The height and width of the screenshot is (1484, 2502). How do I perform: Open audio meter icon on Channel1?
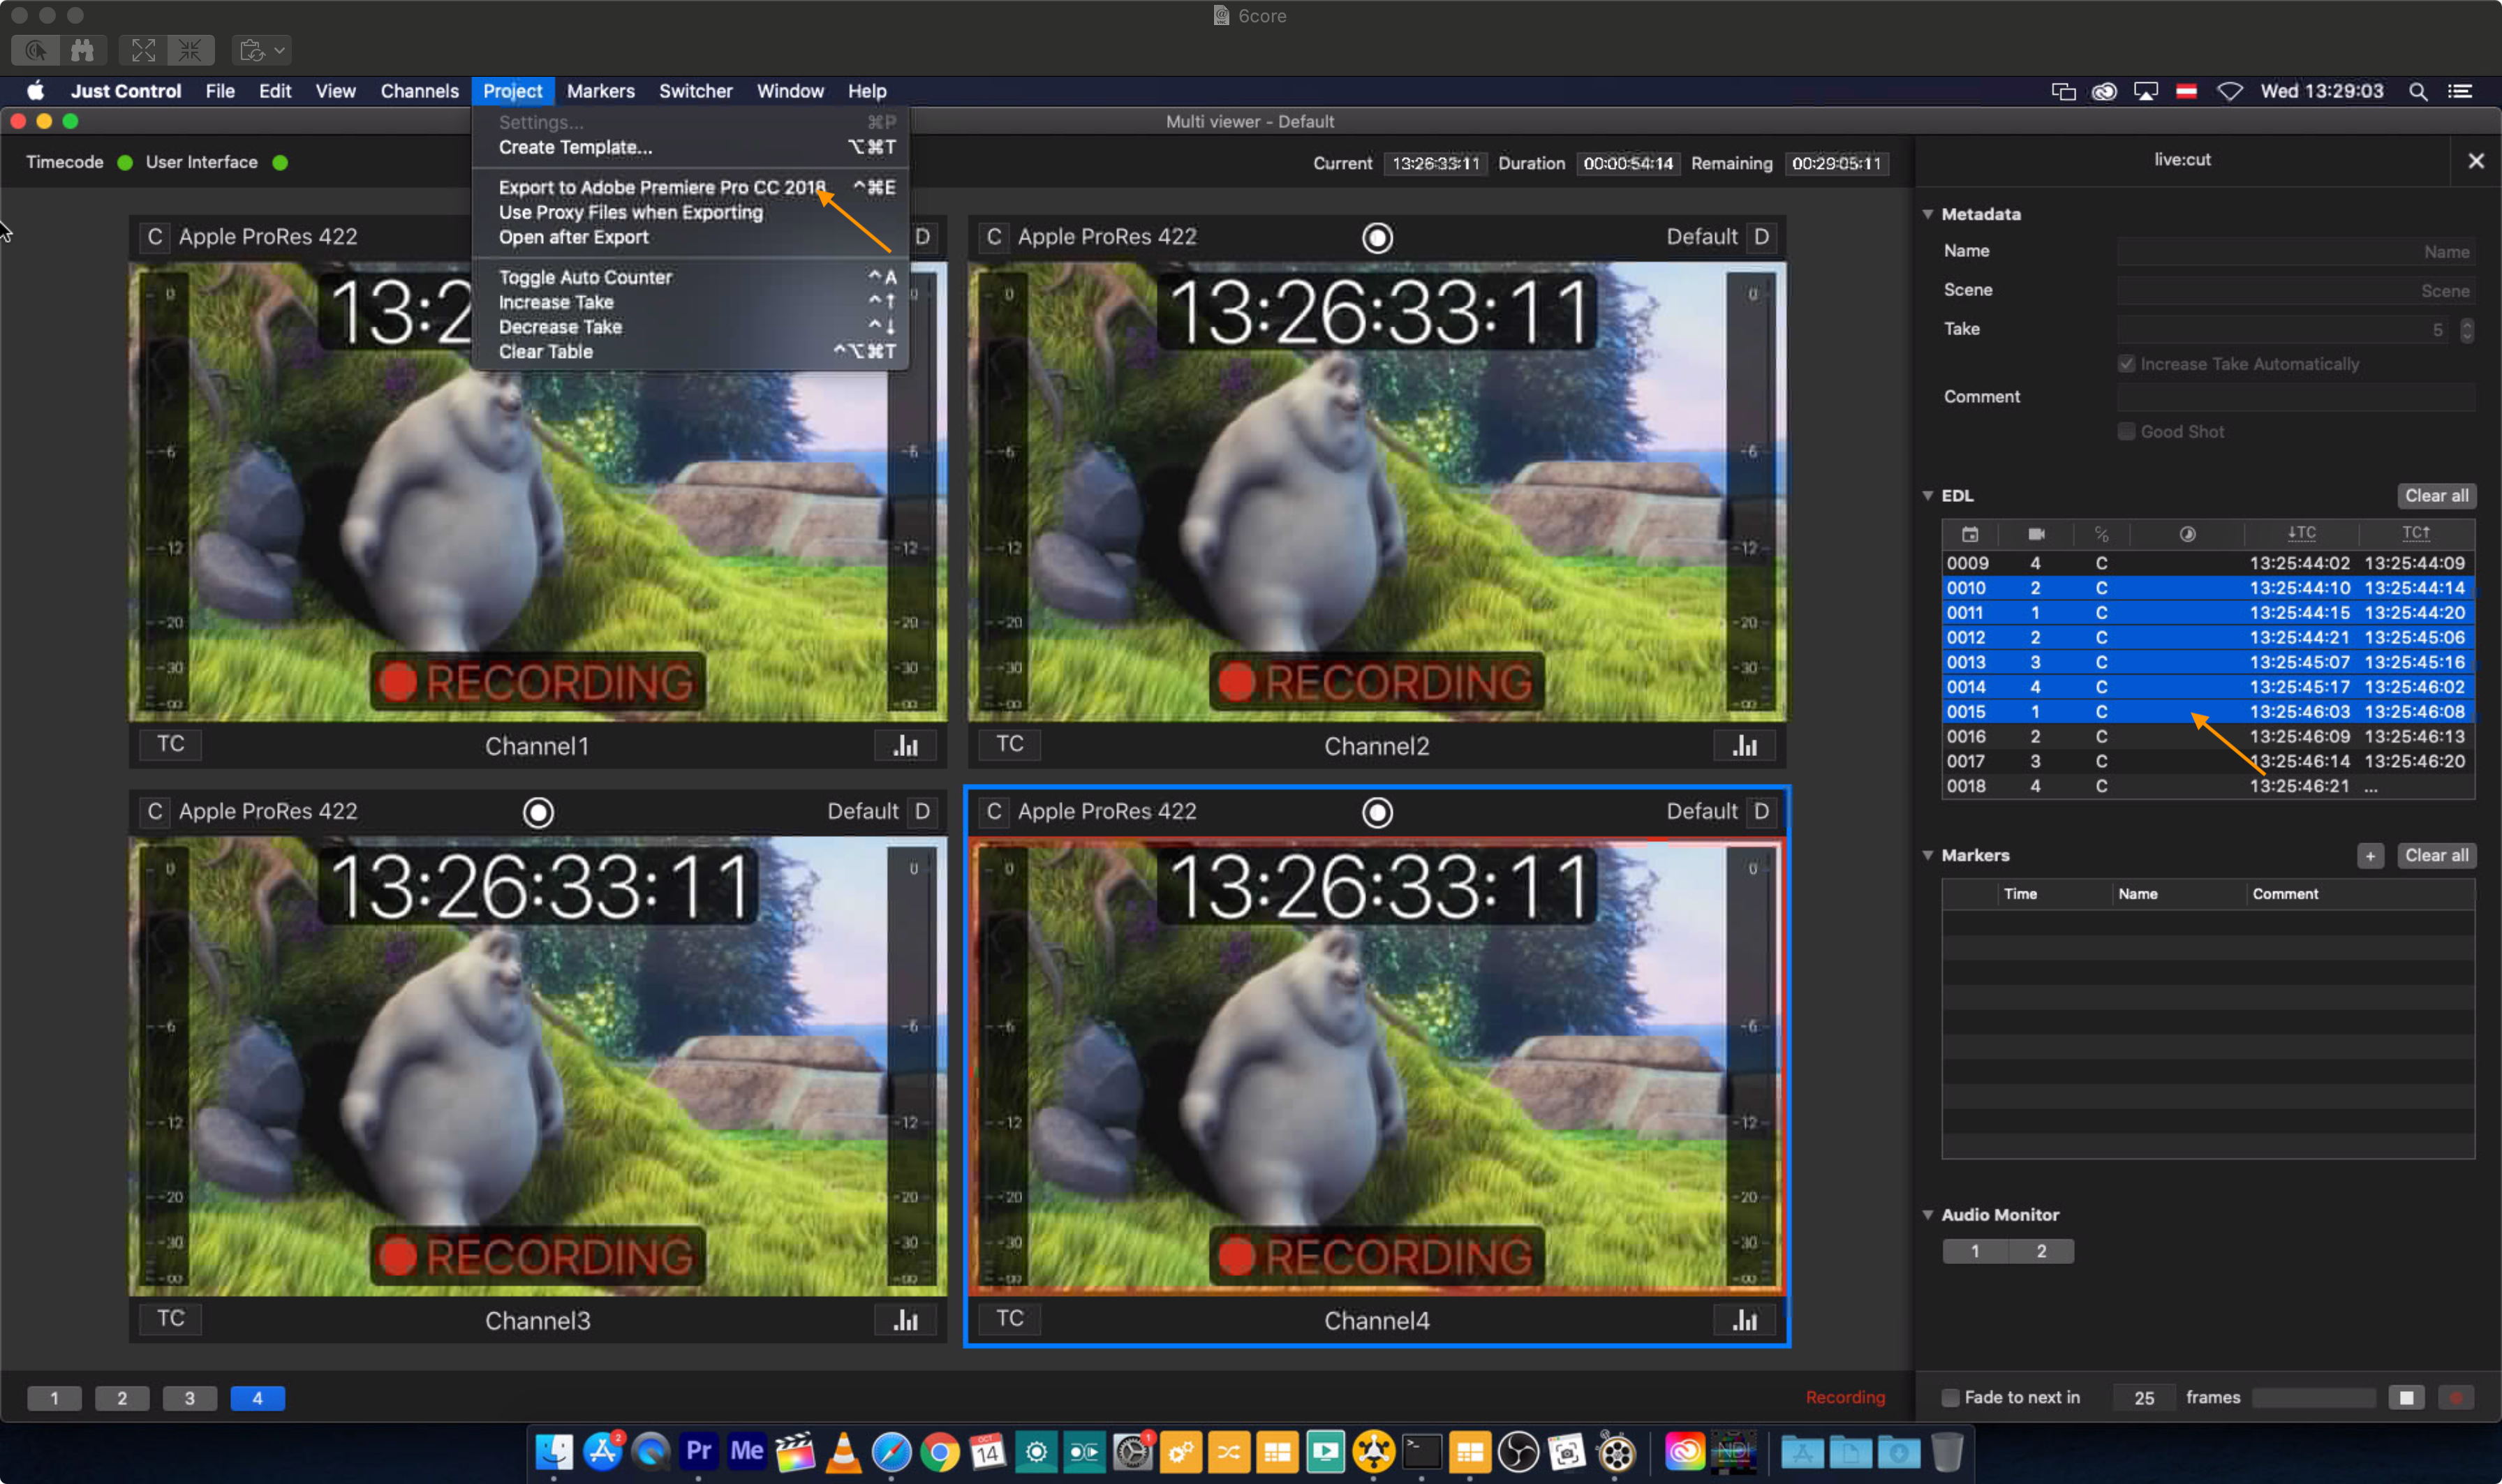click(x=905, y=746)
